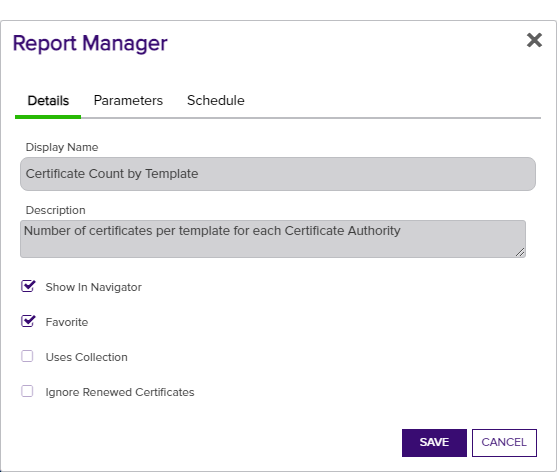The width and height of the screenshot is (557, 472).
Task: Click the Show In Navigator label text
Action: point(93,287)
